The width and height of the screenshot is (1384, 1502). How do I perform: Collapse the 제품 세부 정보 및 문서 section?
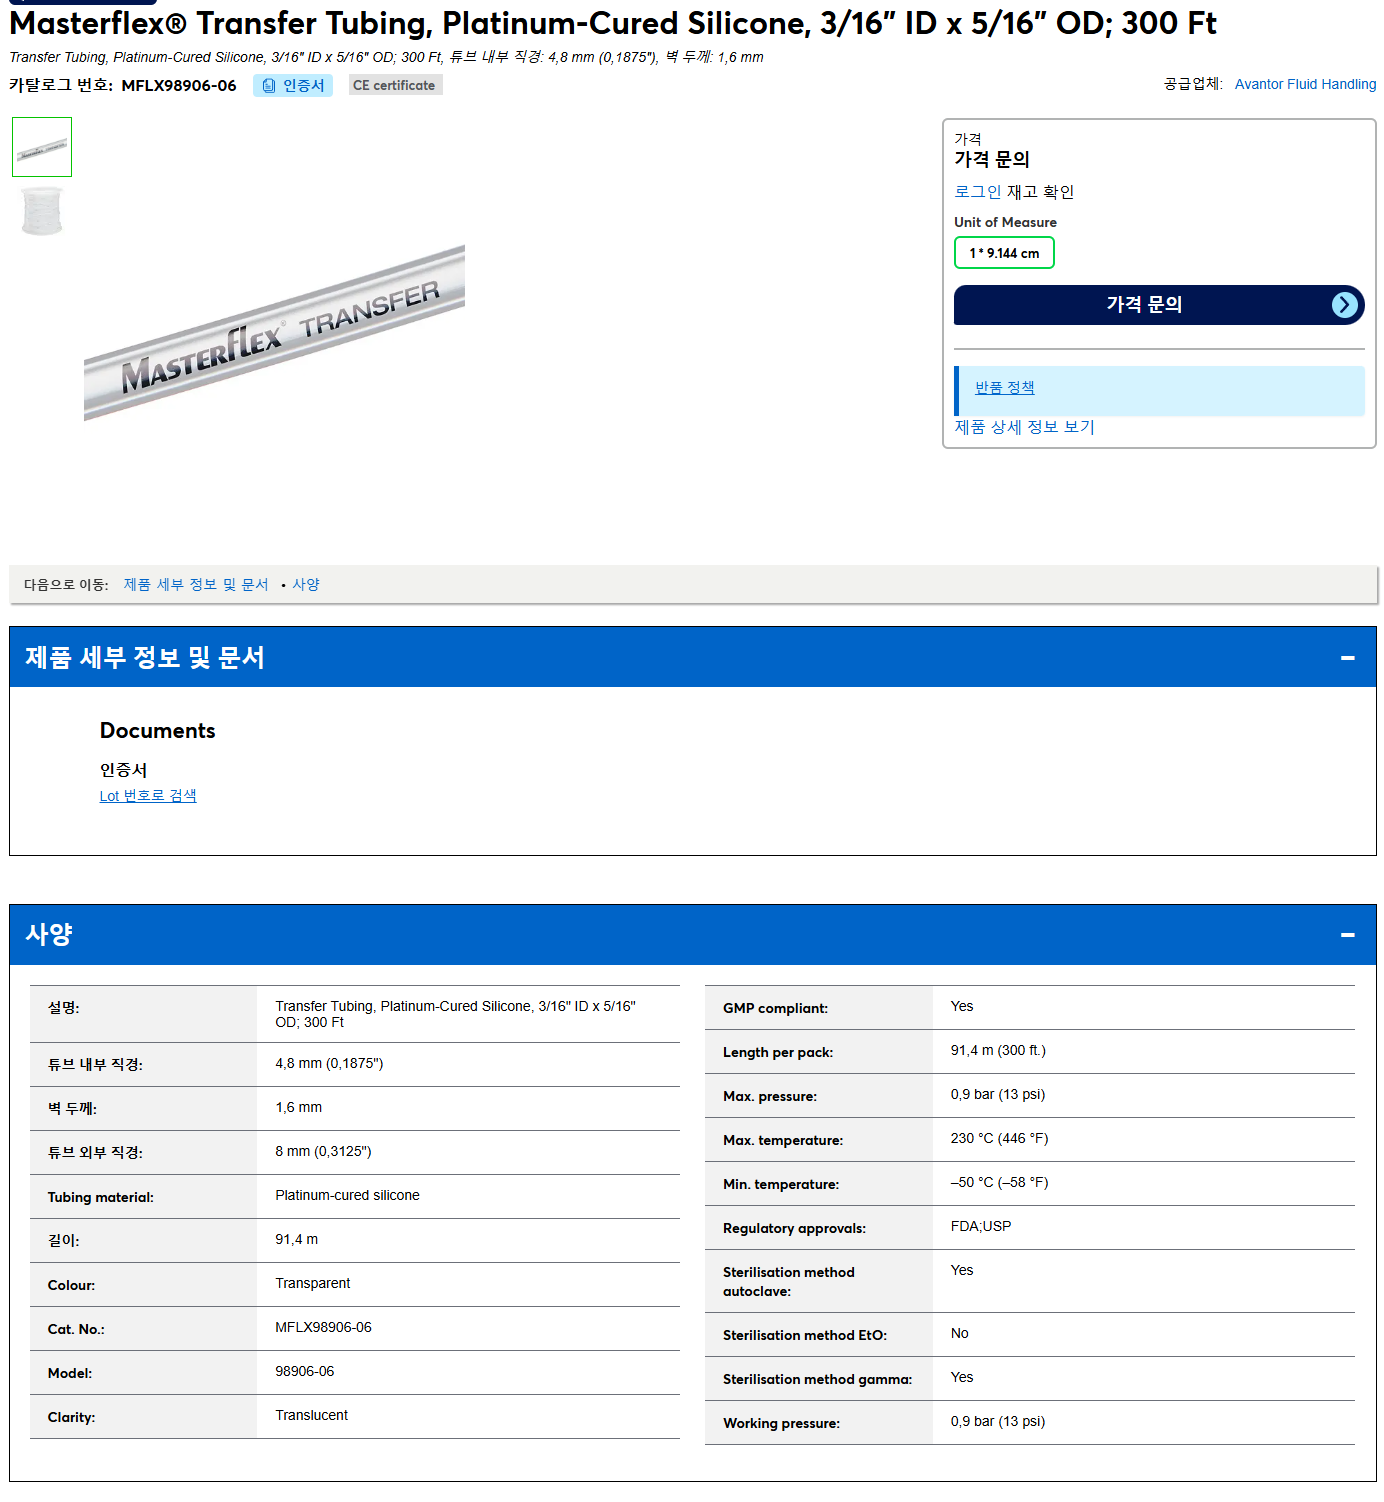tap(1347, 658)
